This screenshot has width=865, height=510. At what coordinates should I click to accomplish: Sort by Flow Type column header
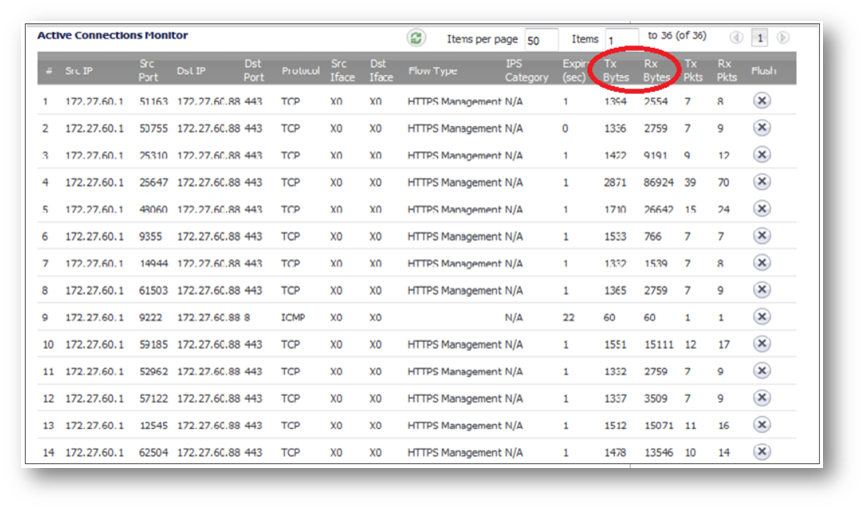(x=433, y=71)
